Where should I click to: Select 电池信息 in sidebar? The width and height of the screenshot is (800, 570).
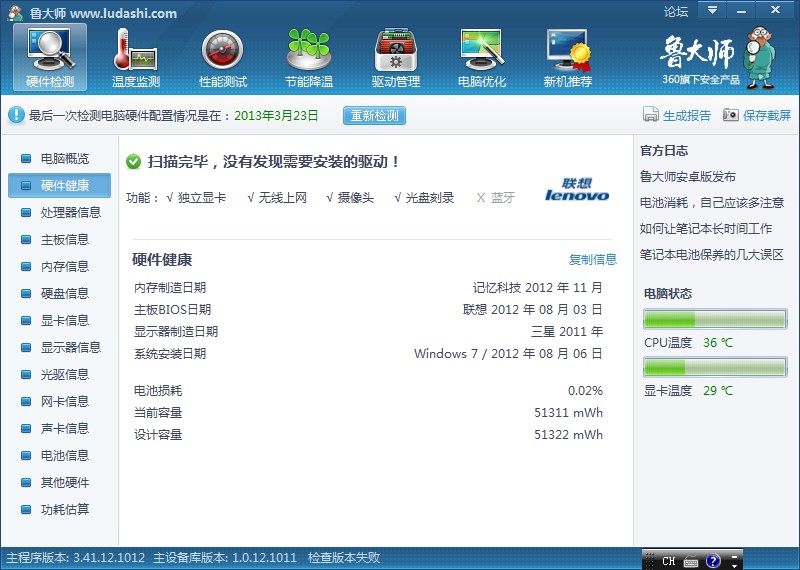(59, 456)
